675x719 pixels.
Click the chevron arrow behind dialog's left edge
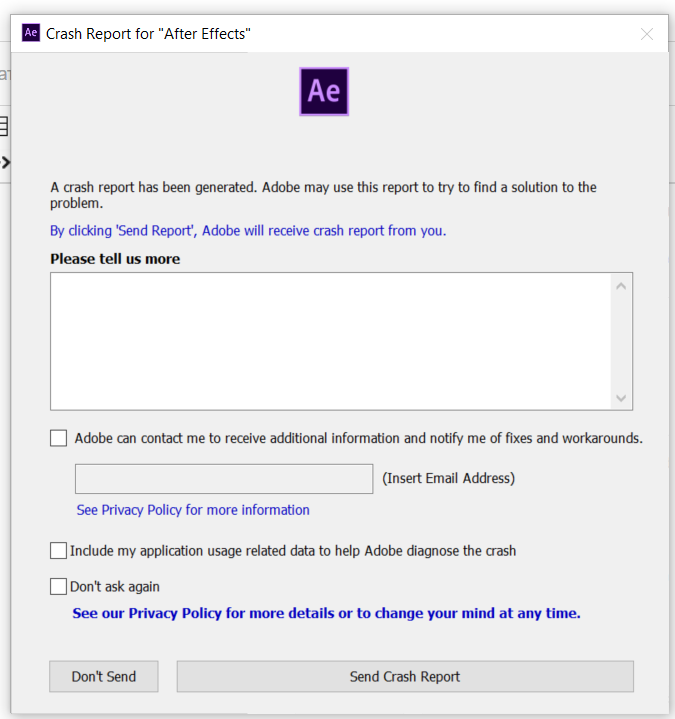[x=6, y=162]
